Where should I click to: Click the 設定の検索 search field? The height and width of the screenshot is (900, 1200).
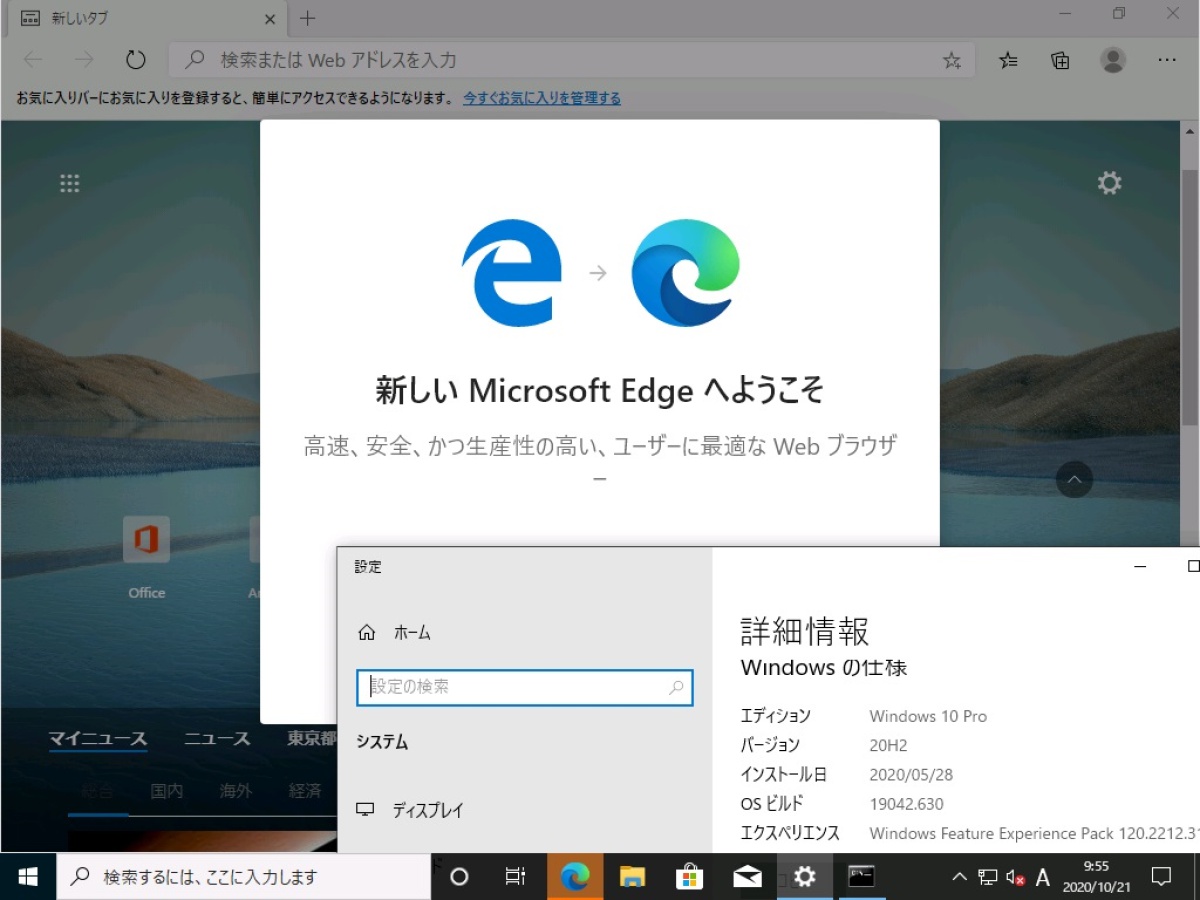(525, 687)
